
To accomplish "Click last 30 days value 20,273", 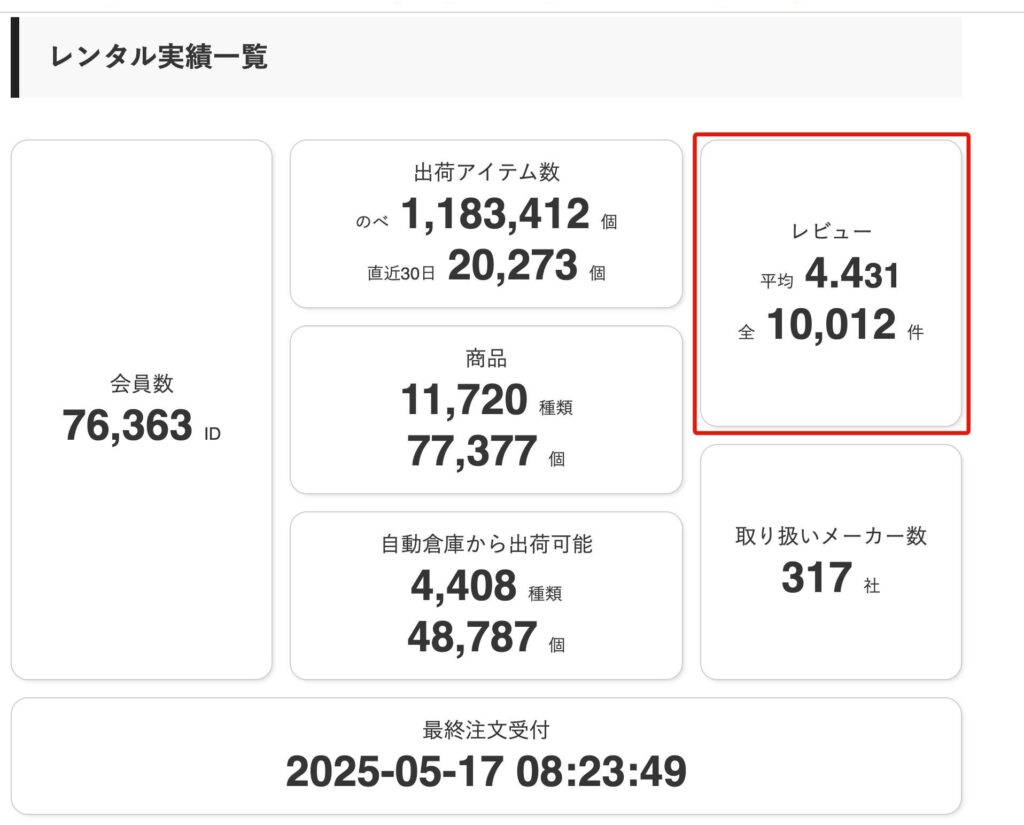I will point(513,265).
